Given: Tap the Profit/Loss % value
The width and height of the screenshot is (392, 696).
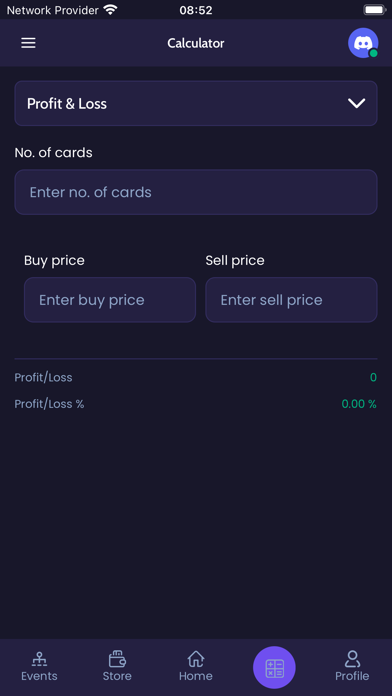Looking at the screenshot, I should (359, 404).
